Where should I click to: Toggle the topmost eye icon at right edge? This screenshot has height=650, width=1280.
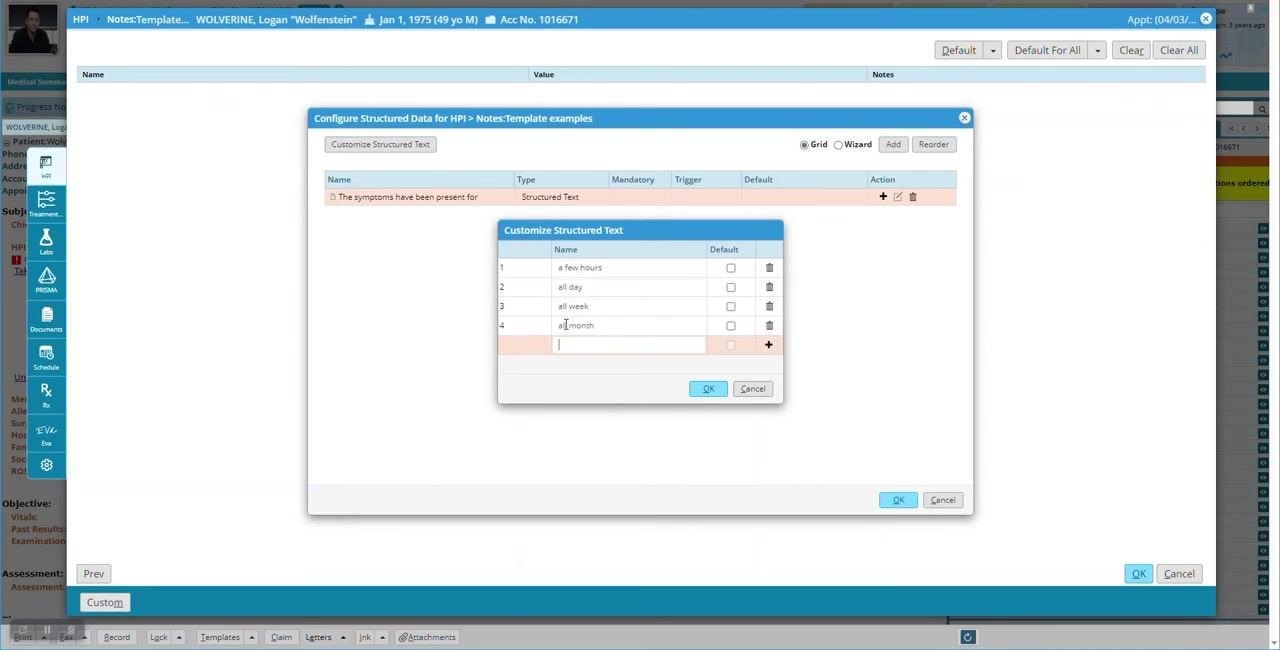tap(1263, 229)
